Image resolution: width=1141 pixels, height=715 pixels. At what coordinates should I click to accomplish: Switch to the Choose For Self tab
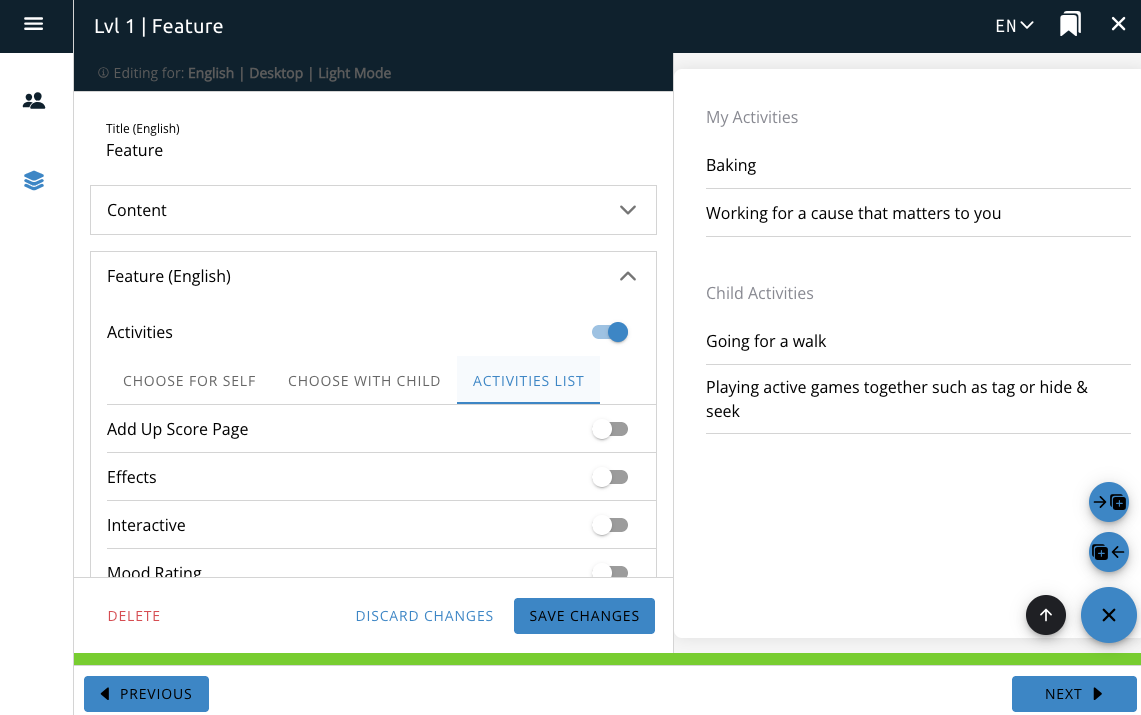coord(189,381)
